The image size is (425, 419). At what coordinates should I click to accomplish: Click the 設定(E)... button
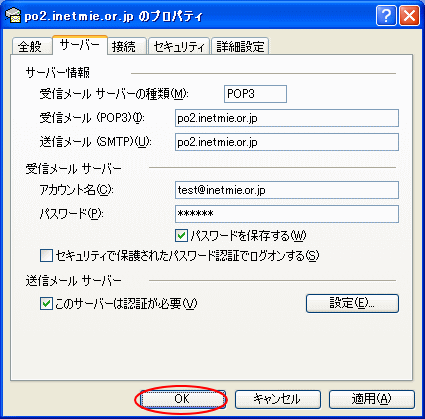352,303
